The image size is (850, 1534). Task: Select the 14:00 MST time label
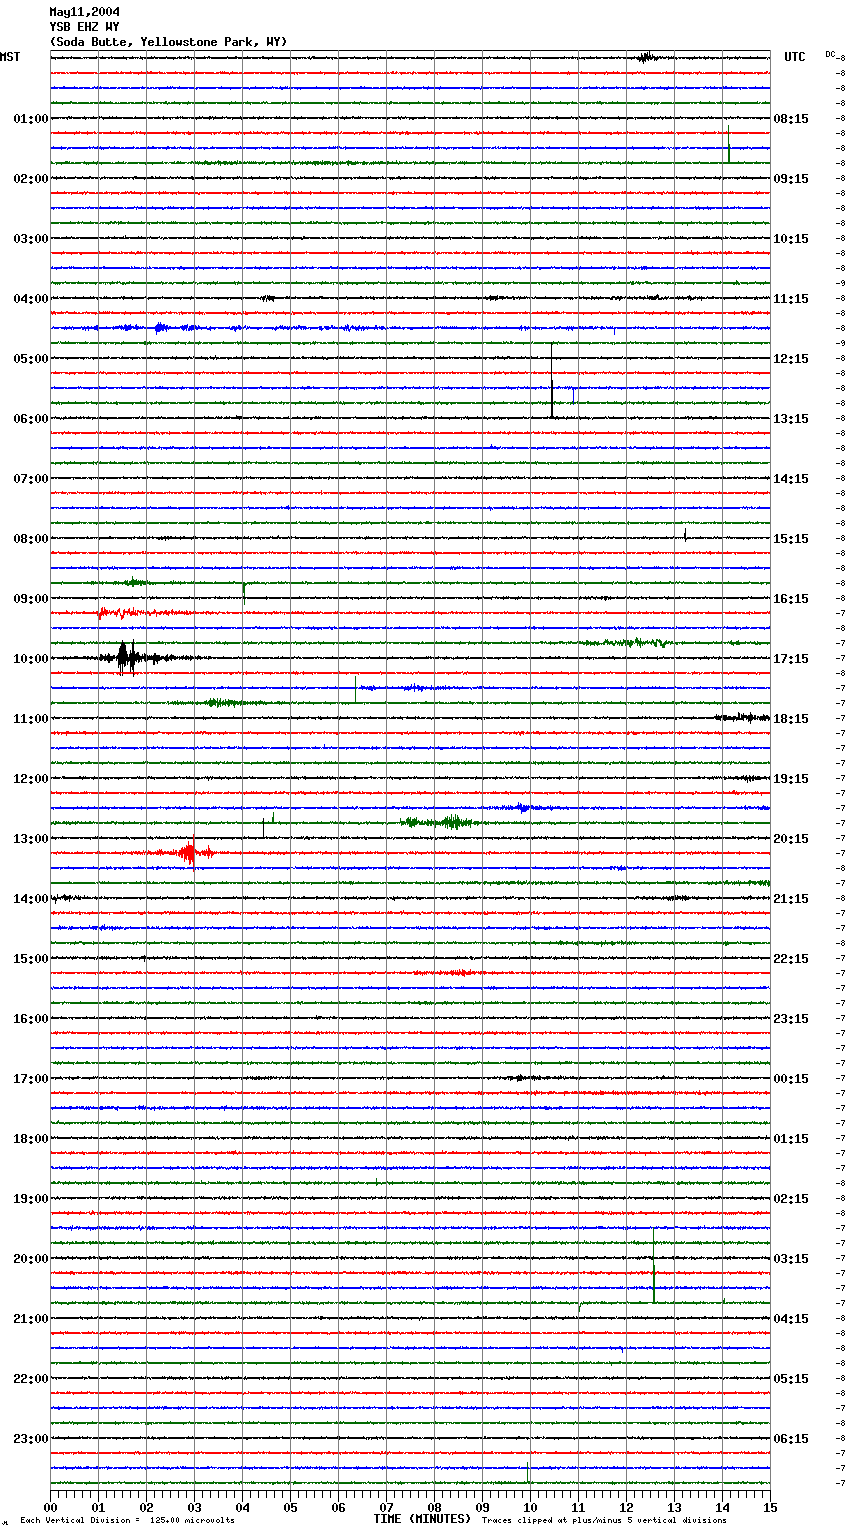pyautogui.click(x=31, y=899)
